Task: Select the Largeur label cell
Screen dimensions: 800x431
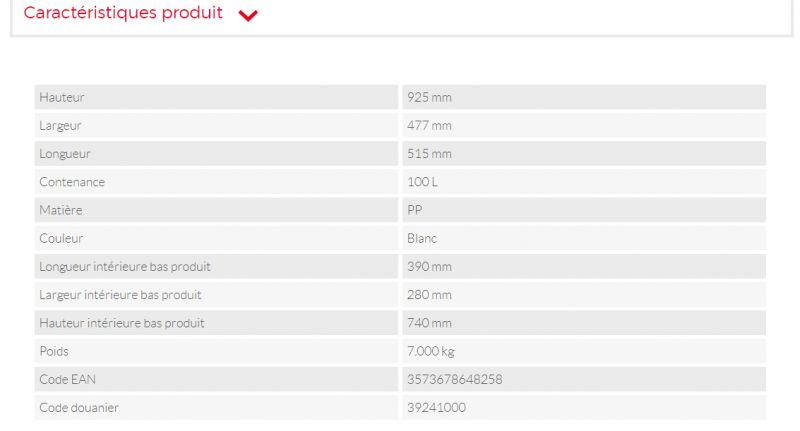Action: pos(60,126)
